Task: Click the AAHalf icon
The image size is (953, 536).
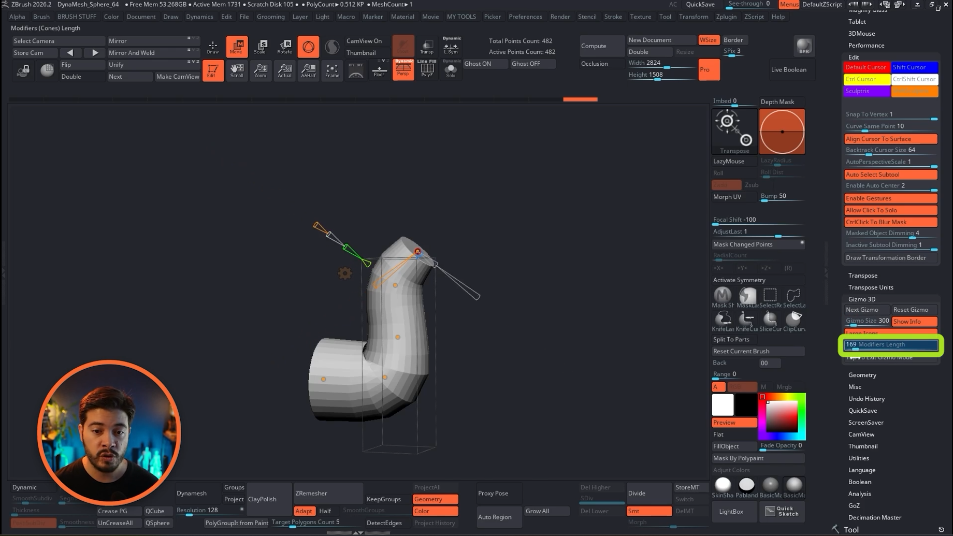Action: point(308,70)
